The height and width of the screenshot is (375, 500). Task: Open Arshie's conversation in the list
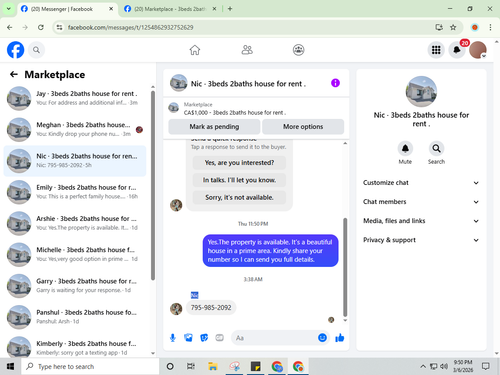pos(75,223)
